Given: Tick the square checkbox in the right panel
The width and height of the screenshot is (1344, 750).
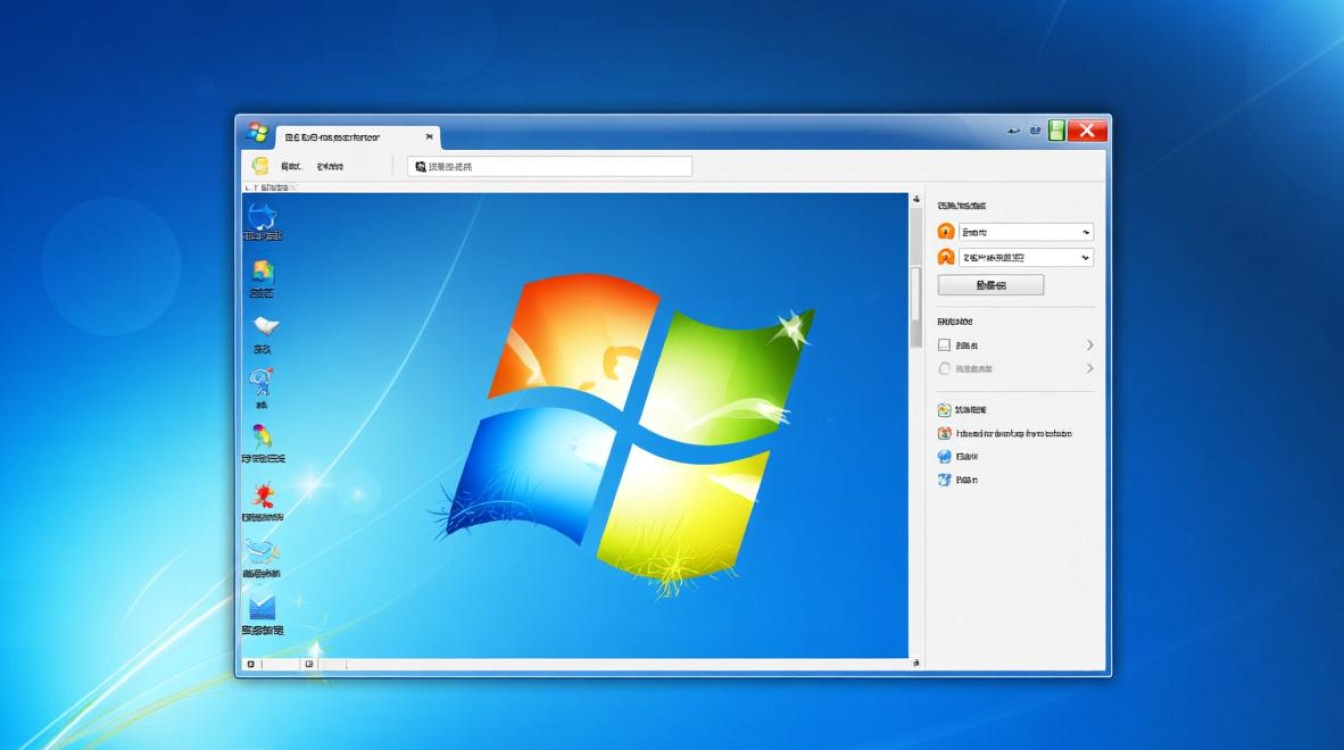Looking at the screenshot, I should point(944,344).
